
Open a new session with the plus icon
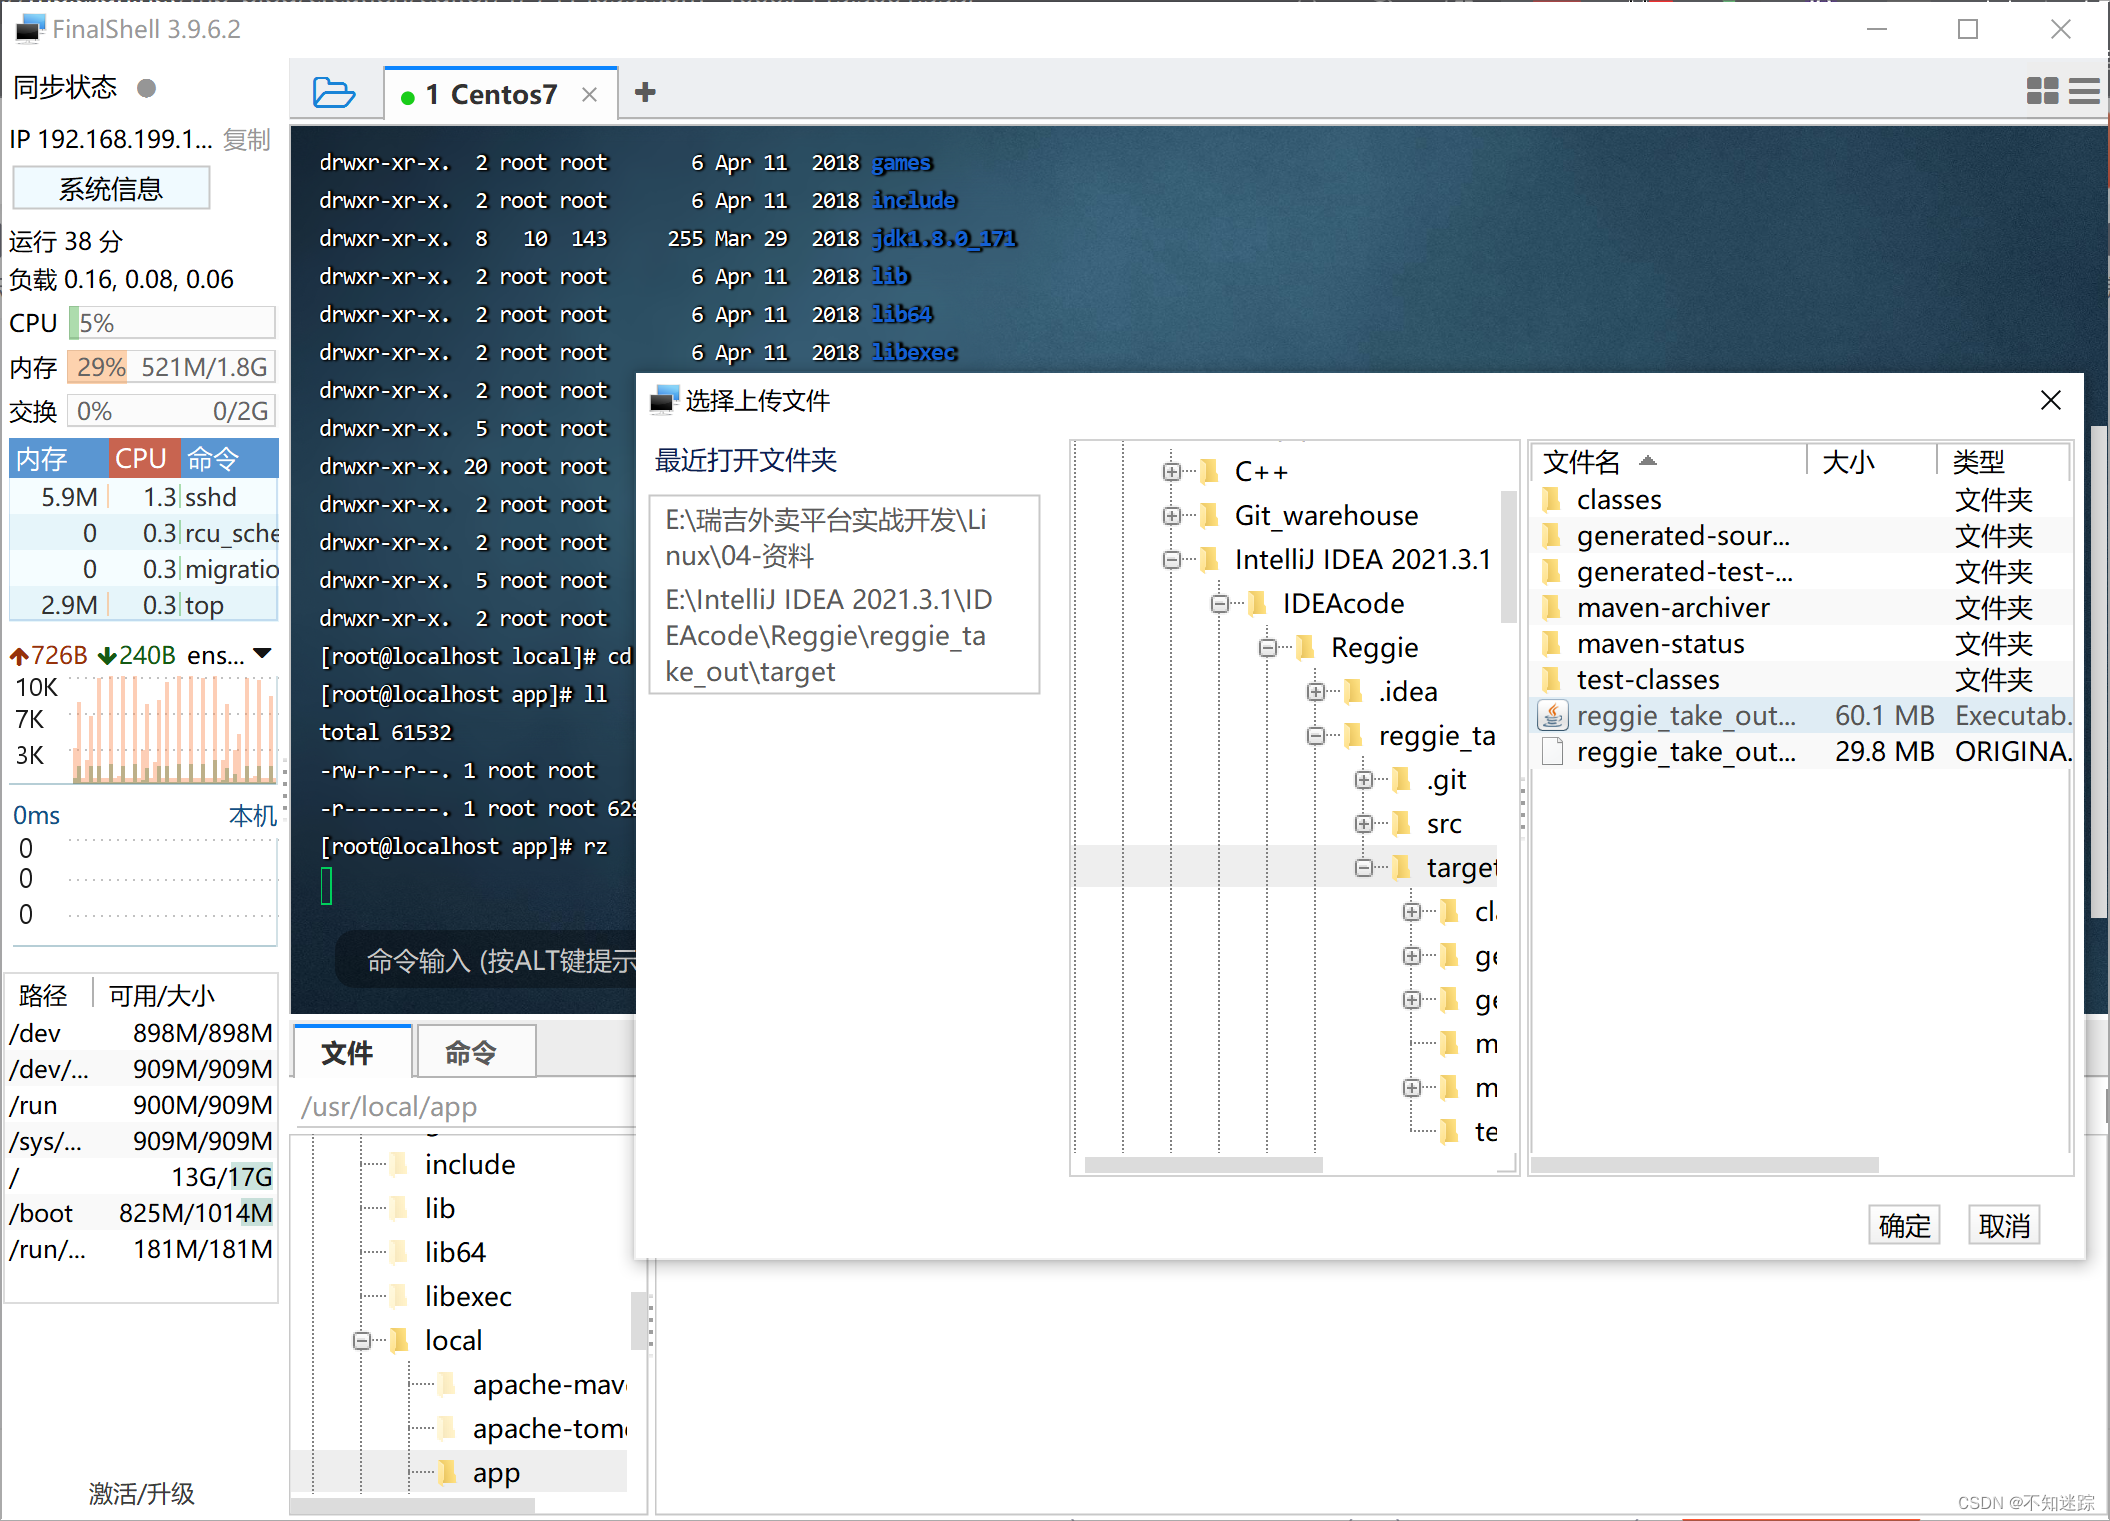[645, 92]
